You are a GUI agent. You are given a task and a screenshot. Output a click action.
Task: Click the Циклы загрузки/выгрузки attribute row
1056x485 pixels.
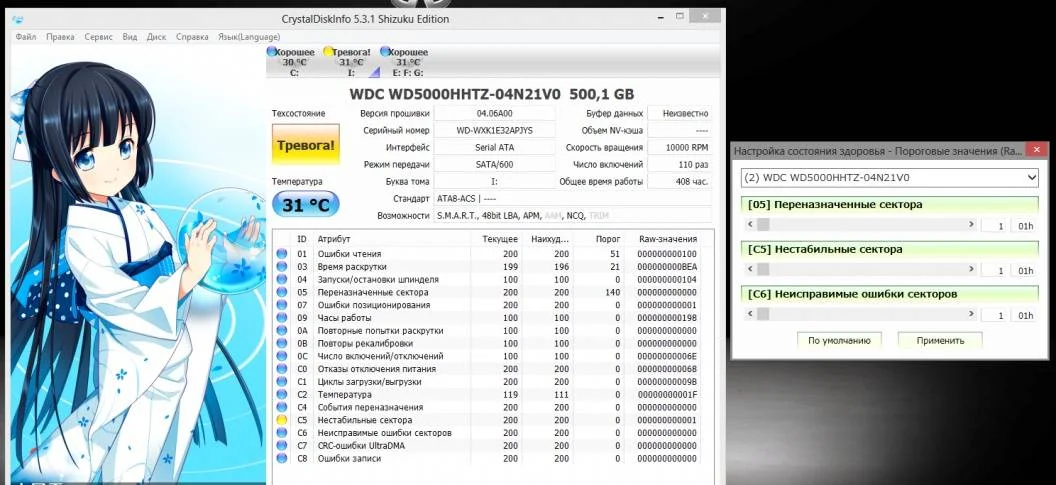pos(488,382)
